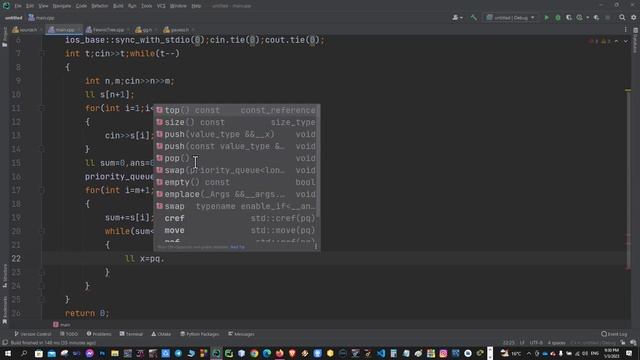Viewport: 640px width, 360px height.
Task: Click the Debug bug icon
Action: tap(558, 18)
